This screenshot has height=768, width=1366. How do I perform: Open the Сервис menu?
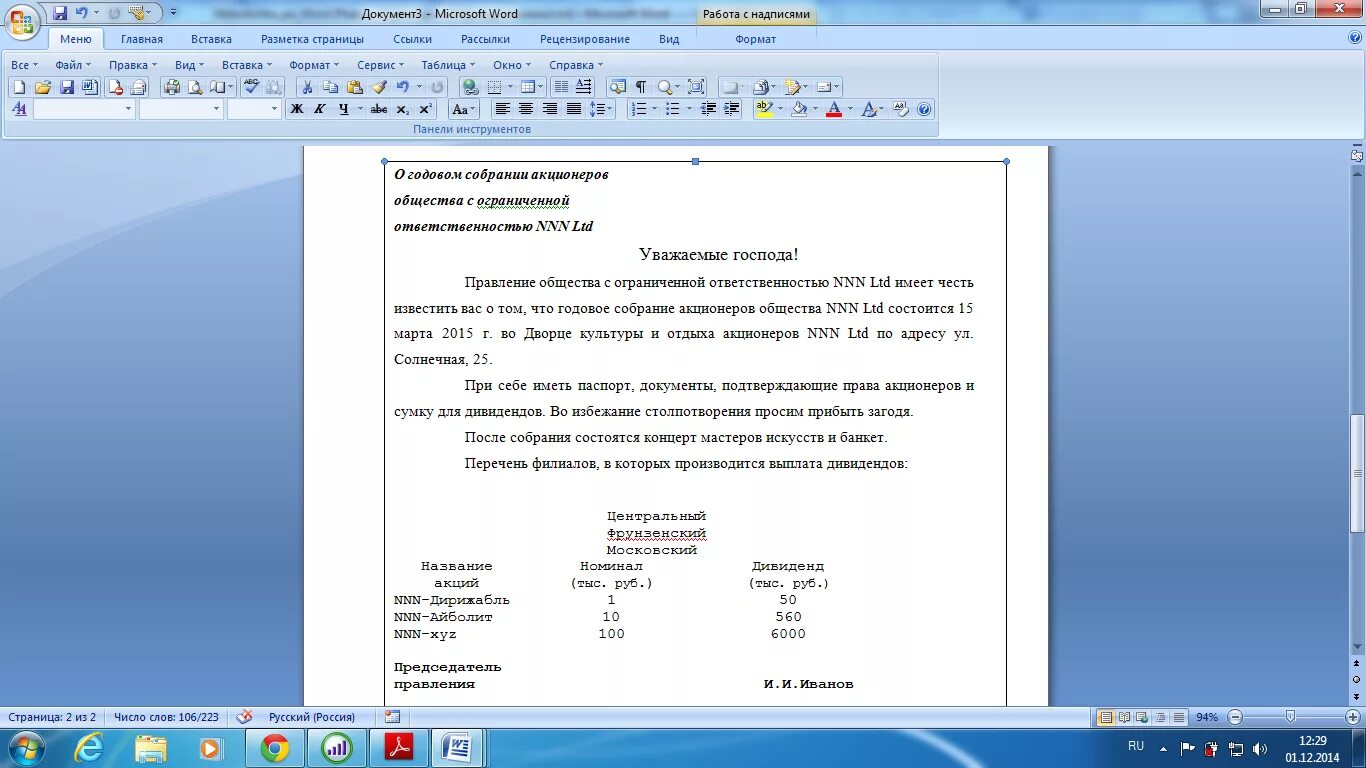pyautogui.click(x=380, y=65)
